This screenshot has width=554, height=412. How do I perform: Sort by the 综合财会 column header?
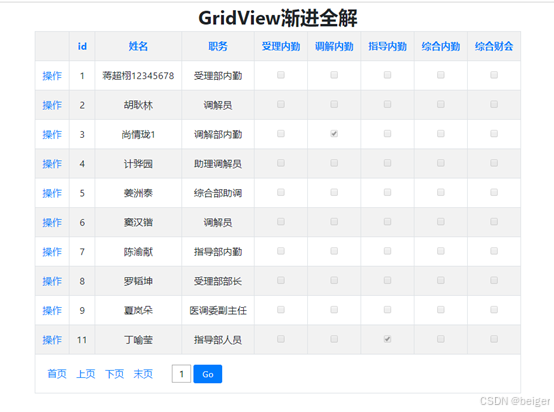point(494,46)
